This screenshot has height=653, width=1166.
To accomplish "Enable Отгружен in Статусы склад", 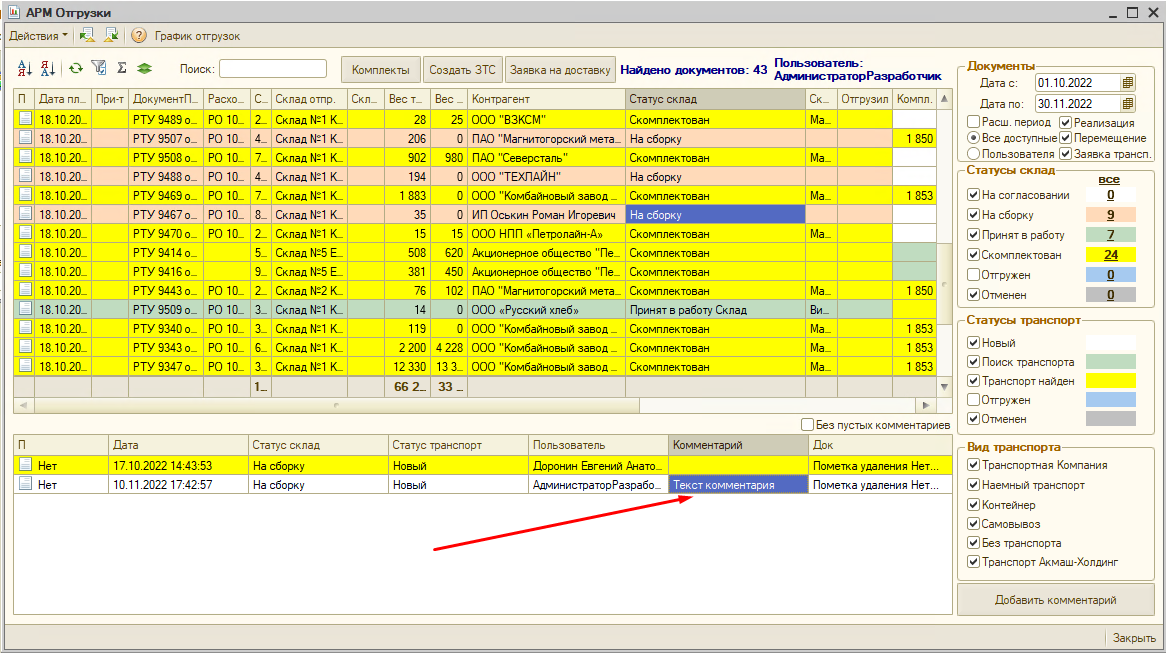I will [x=973, y=274].
